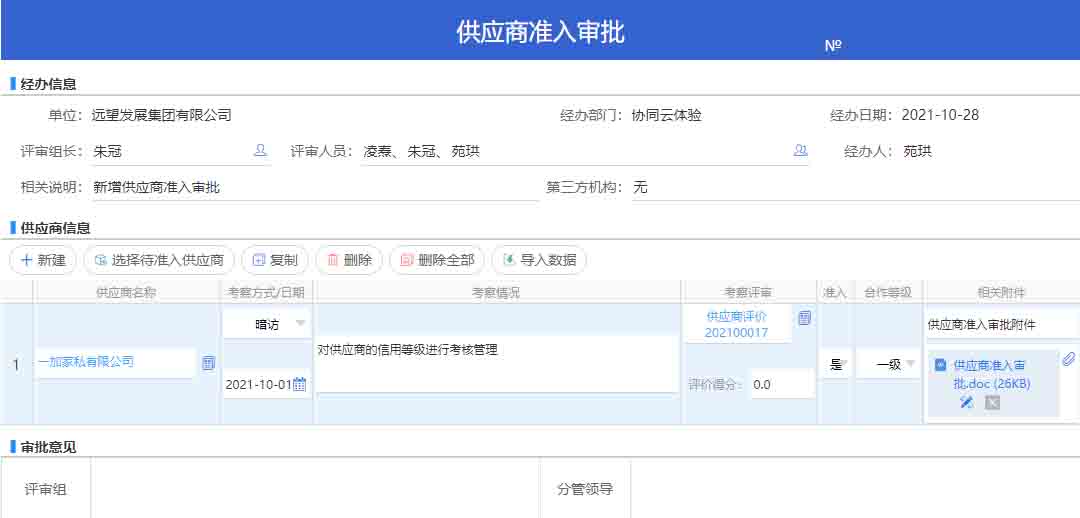
Task: Click the 协同云体验 department text
Action: pos(667,115)
